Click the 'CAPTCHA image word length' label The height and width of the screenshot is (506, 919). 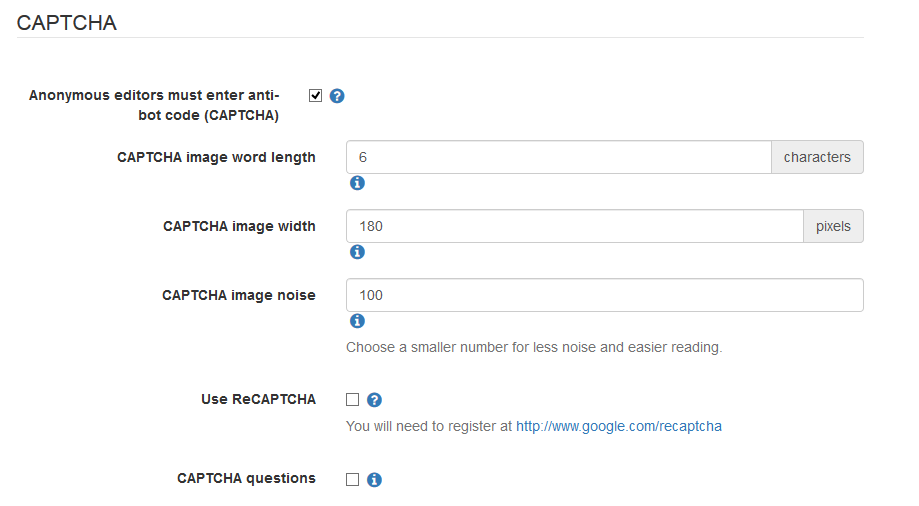(216, 157)
